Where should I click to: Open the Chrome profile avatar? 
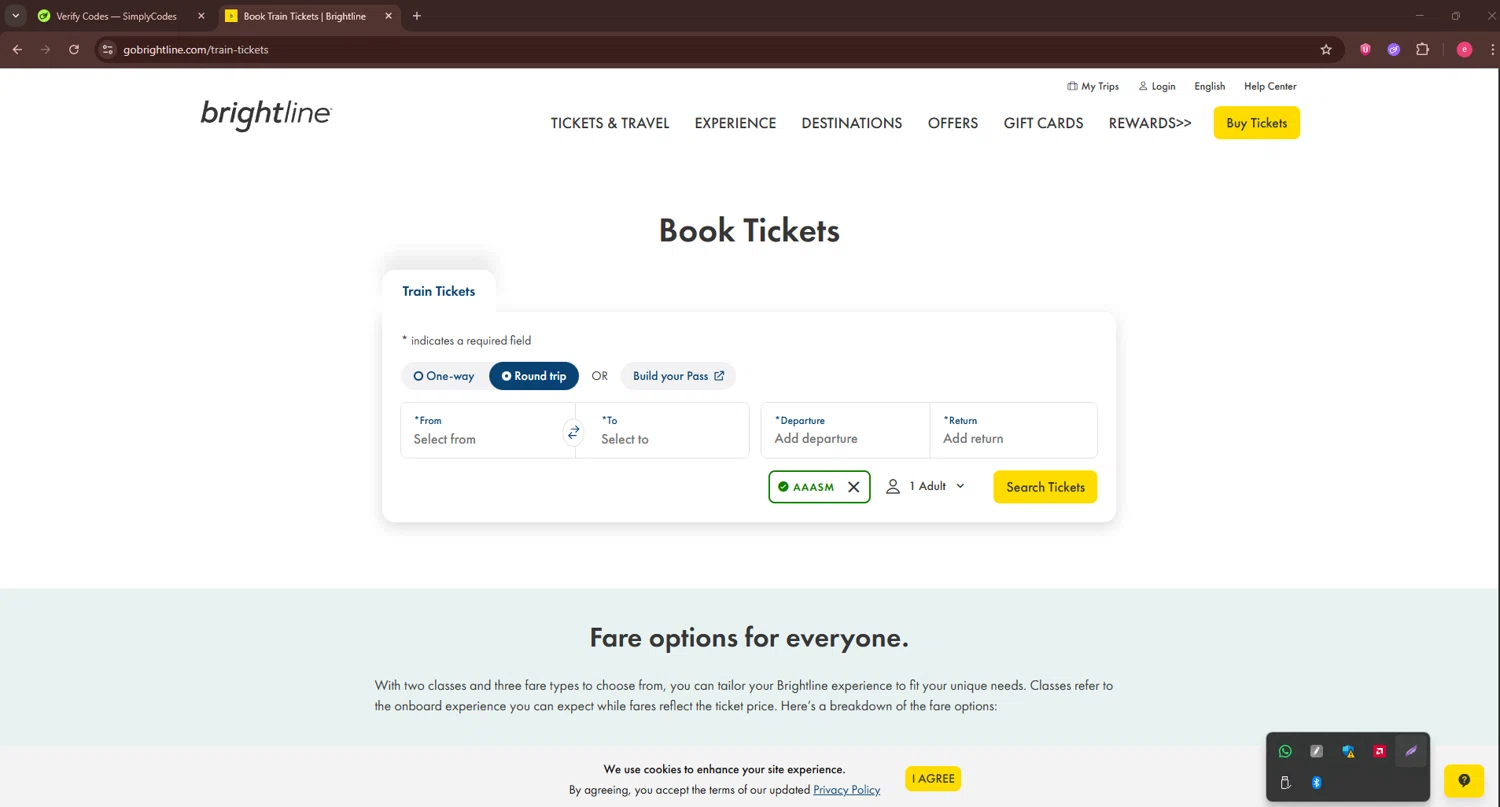(1464, 49)
